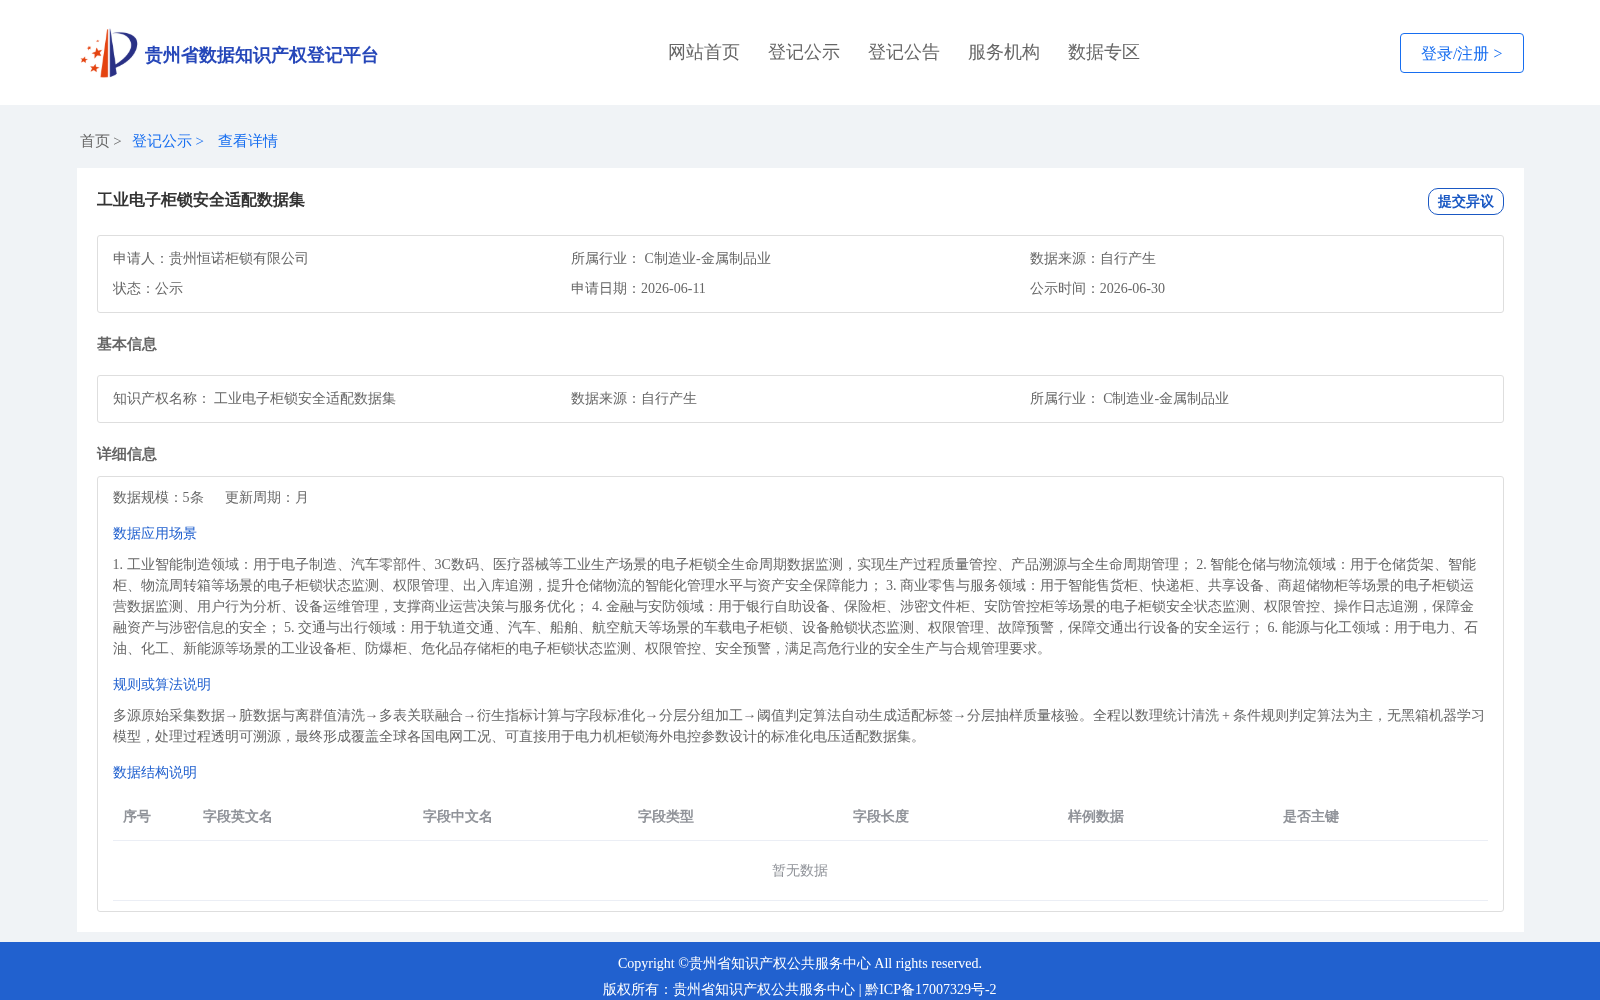Image resolution: width=1600 pixels, height=1000 pixels.
Task: Click 状态：公示 text
Action: [148, 288]
